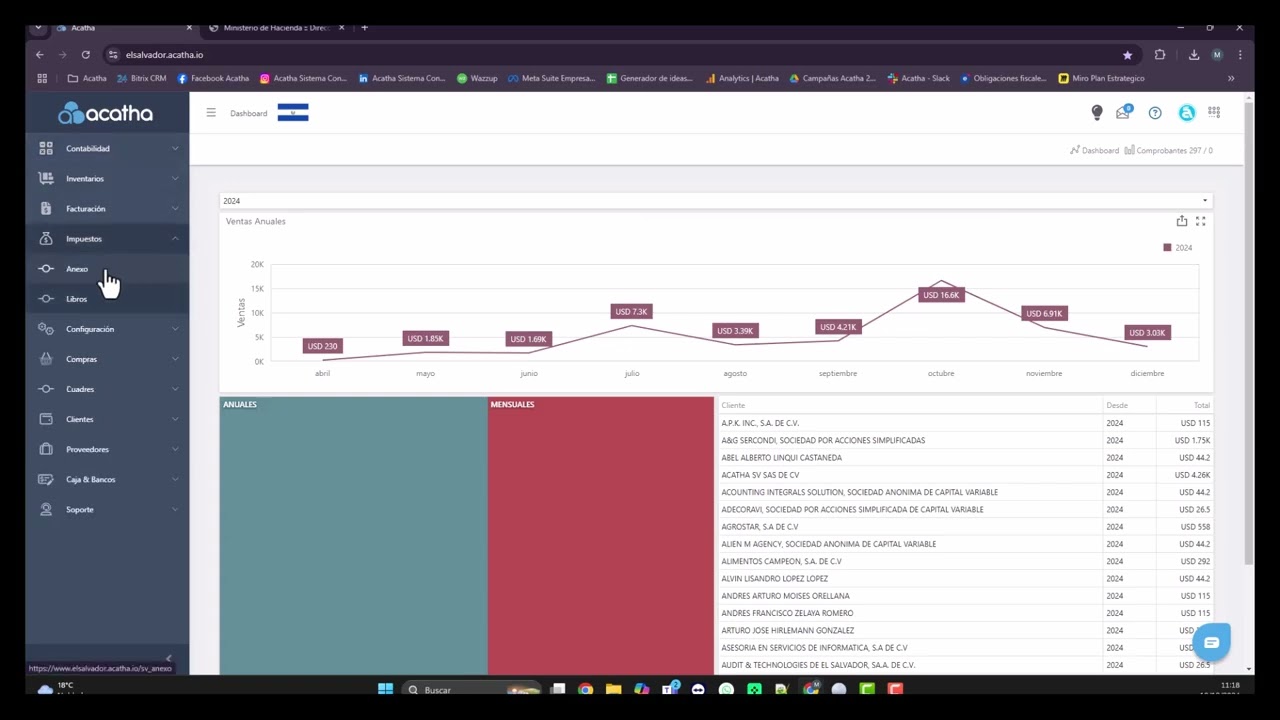
Task: Click the Facturación sidebar icon
Action: (x=46, y=208)
